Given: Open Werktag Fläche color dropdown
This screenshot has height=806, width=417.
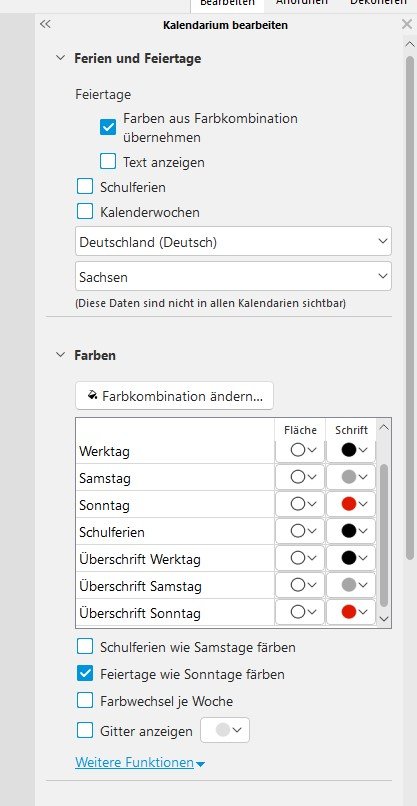Looking at the screenshot, I should coord(303,450).
